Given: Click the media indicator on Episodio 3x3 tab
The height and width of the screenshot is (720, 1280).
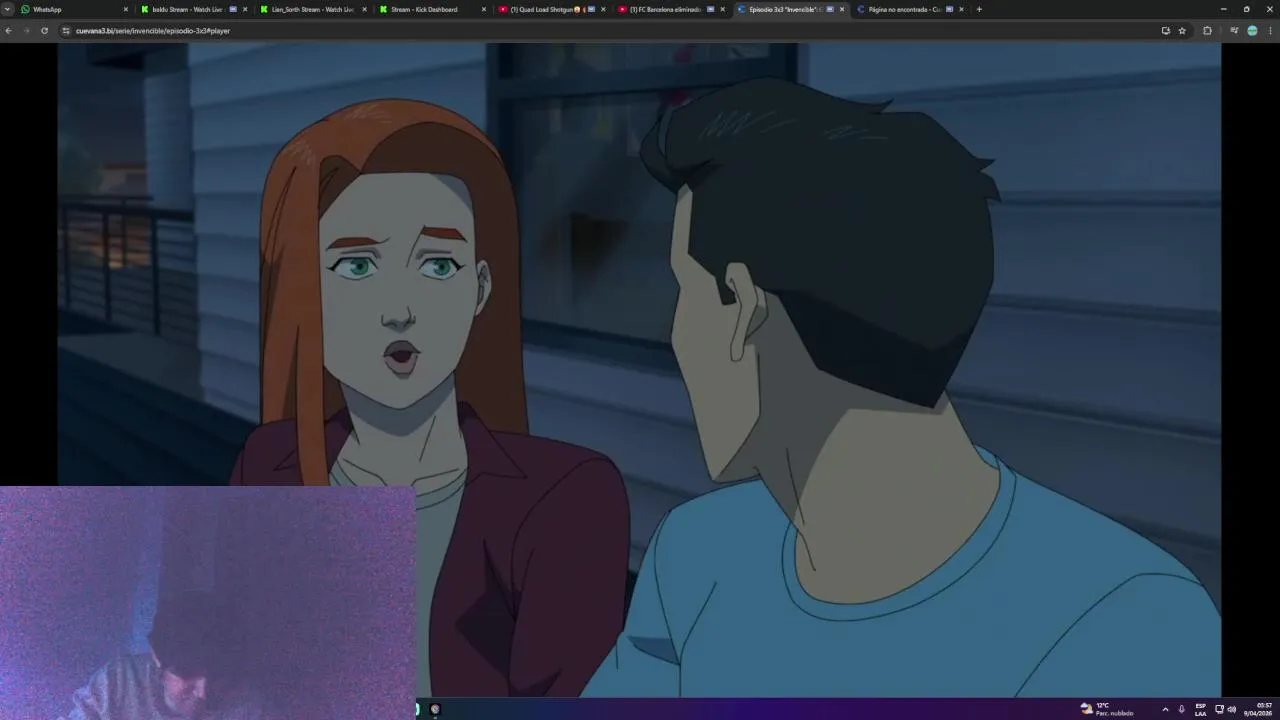Looking at the screenshot, I should pos(830,9).
